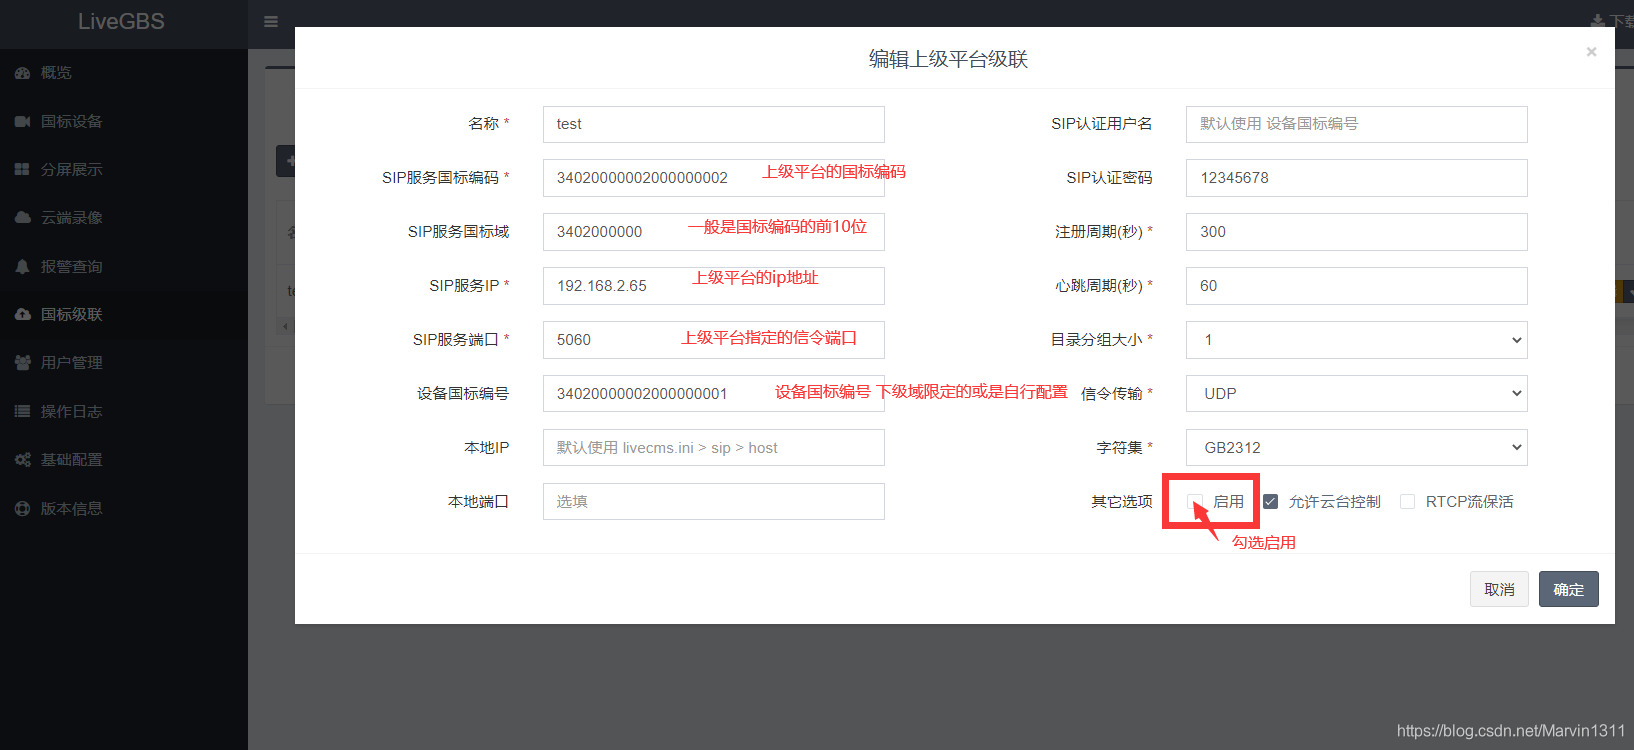1634x750 pixels.
Task: Open the 字符集 GB2312 dropdown
Action: pyautogui.click(x=1357, y=448)
